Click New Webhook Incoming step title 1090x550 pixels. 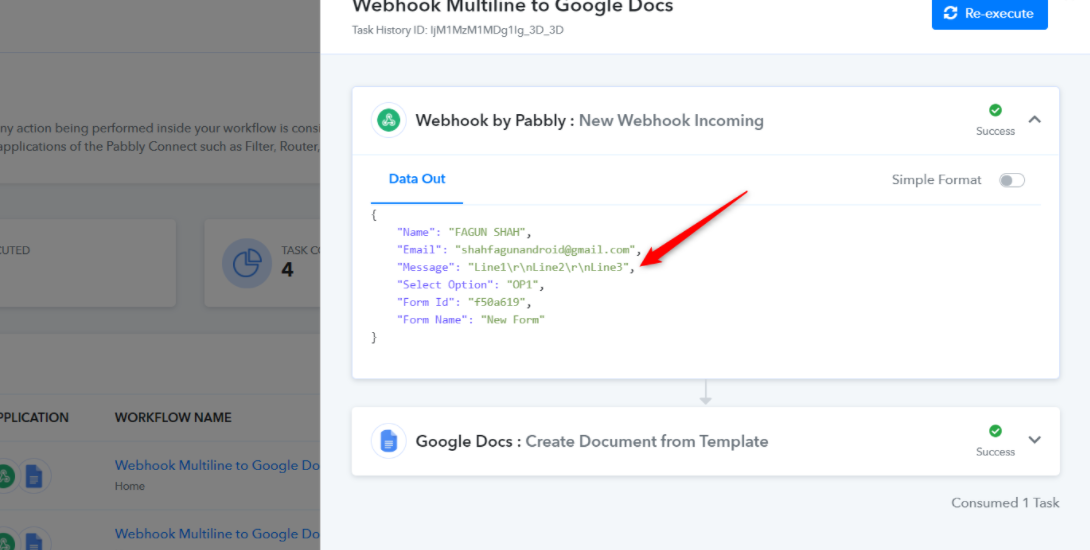click(671, 121)
